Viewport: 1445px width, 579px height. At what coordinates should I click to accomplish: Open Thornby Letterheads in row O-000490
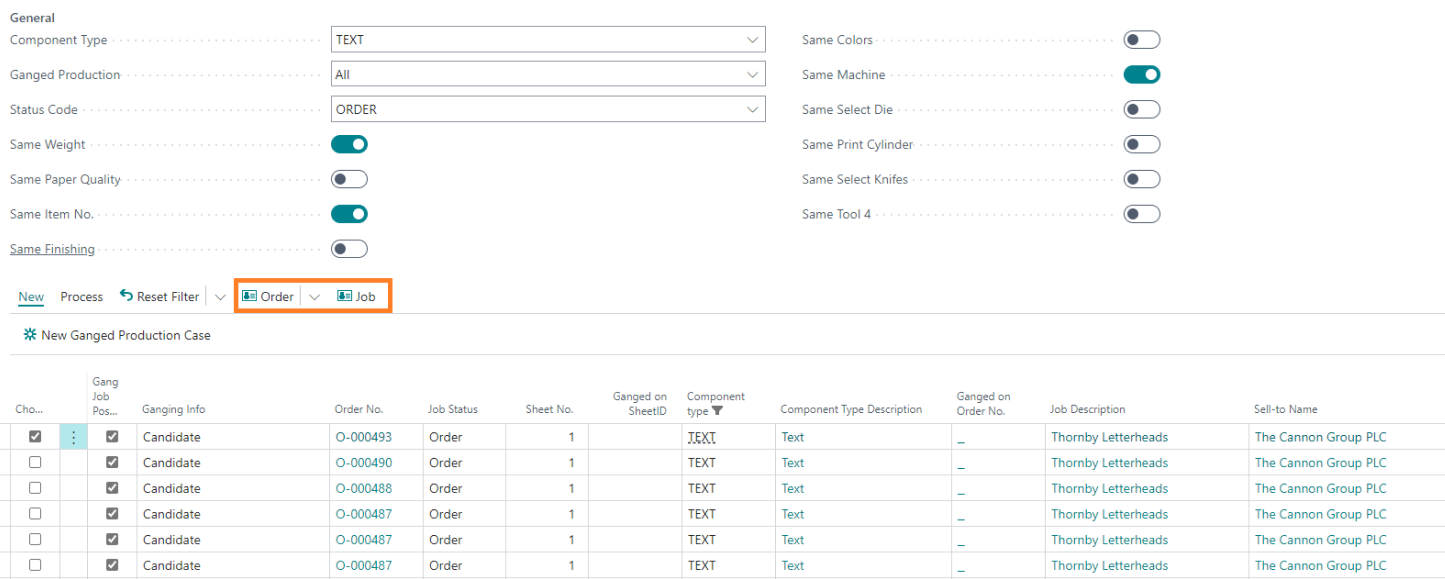click(1109, 463)
